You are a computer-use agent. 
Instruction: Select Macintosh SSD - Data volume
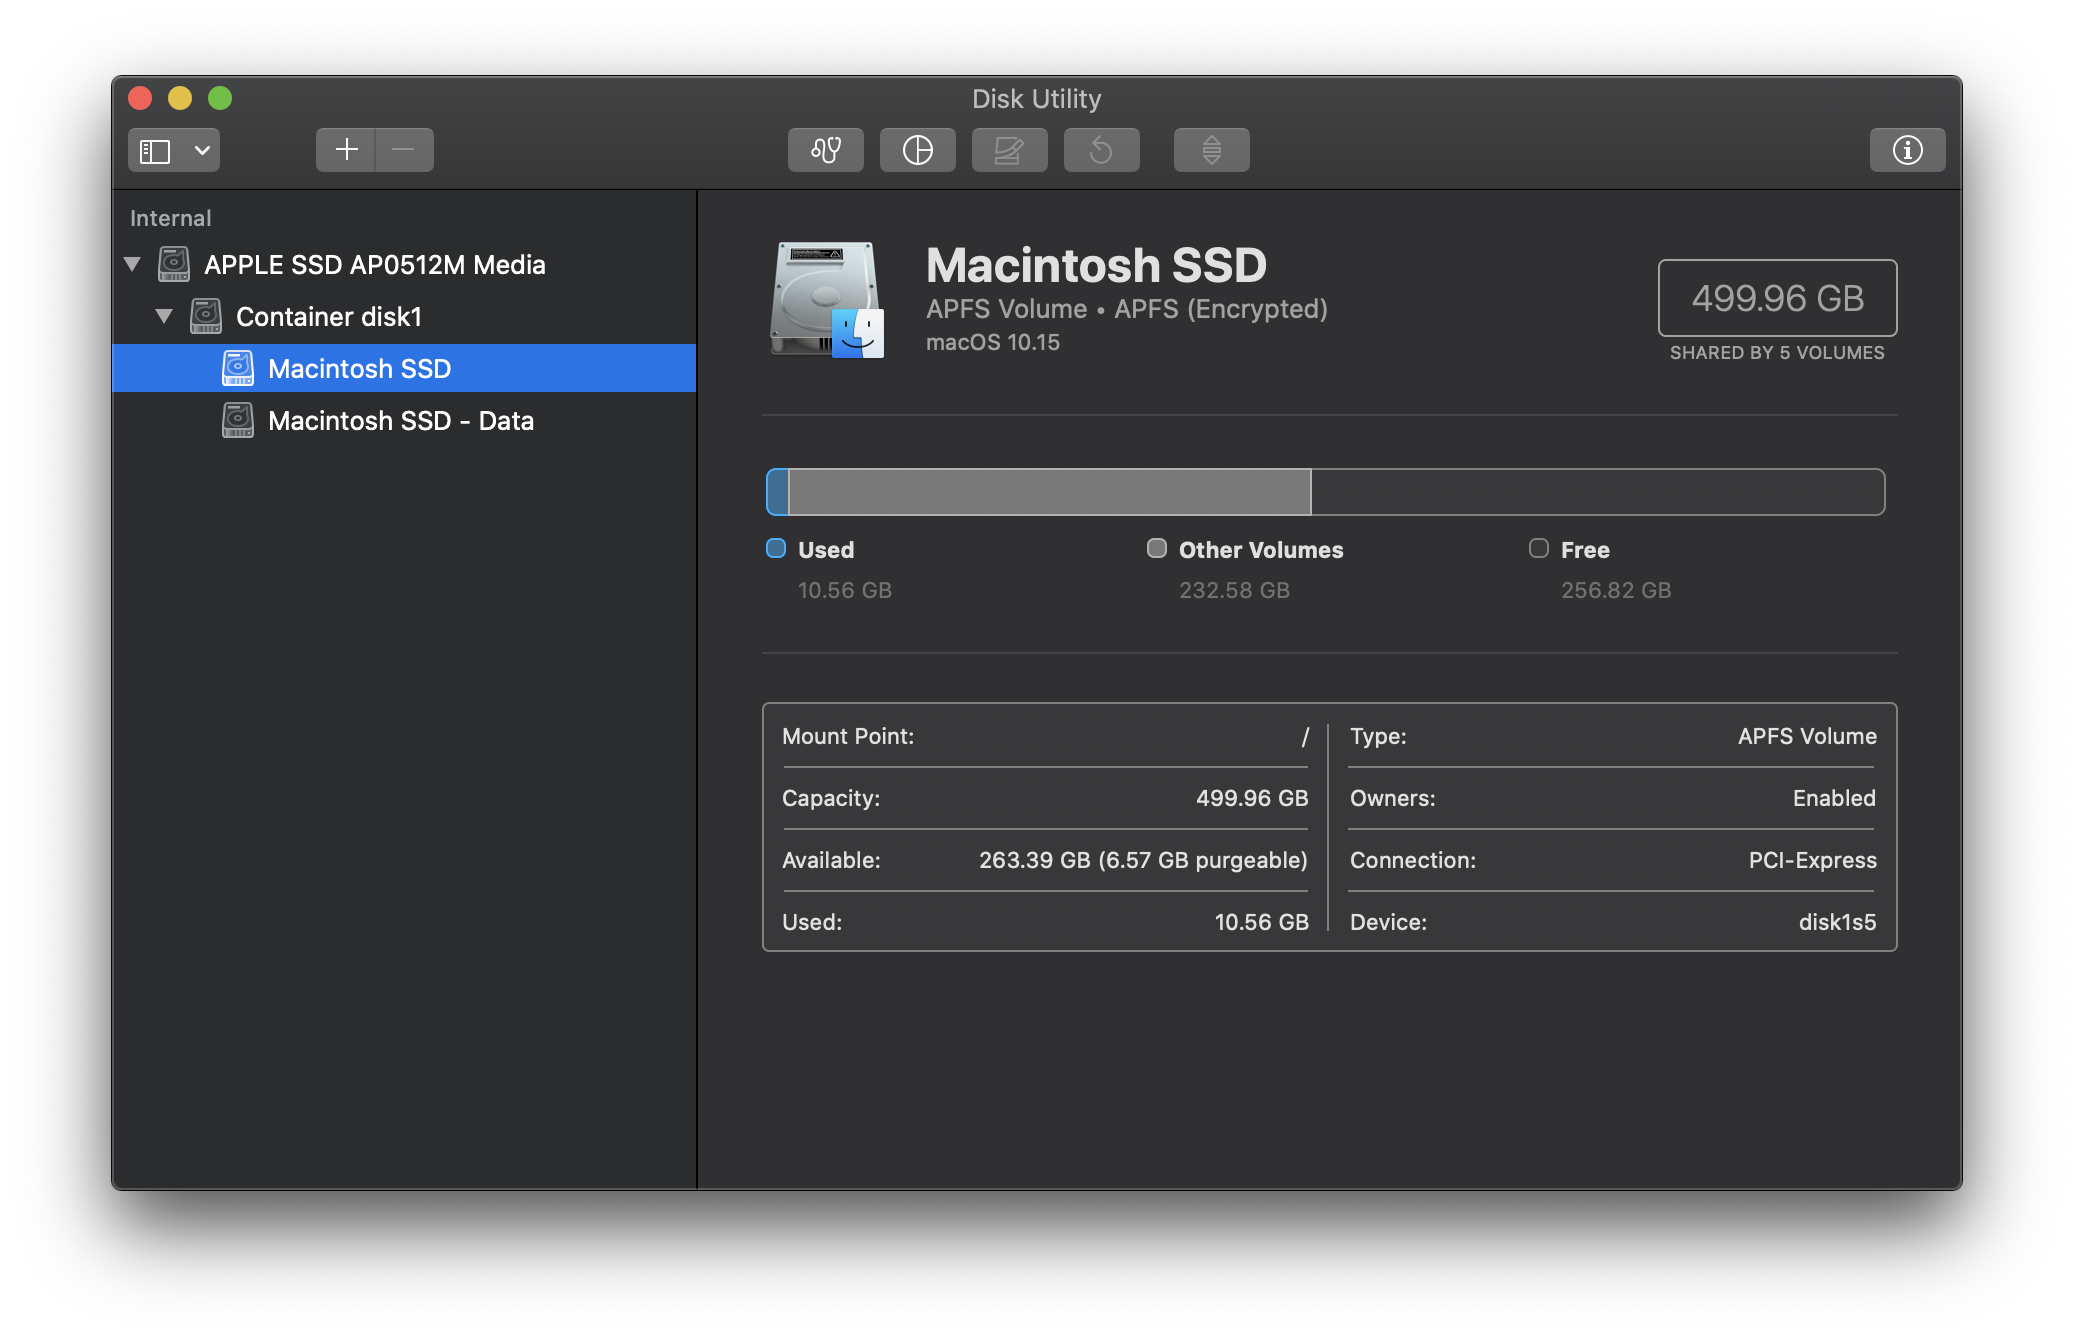click(400, 421)
